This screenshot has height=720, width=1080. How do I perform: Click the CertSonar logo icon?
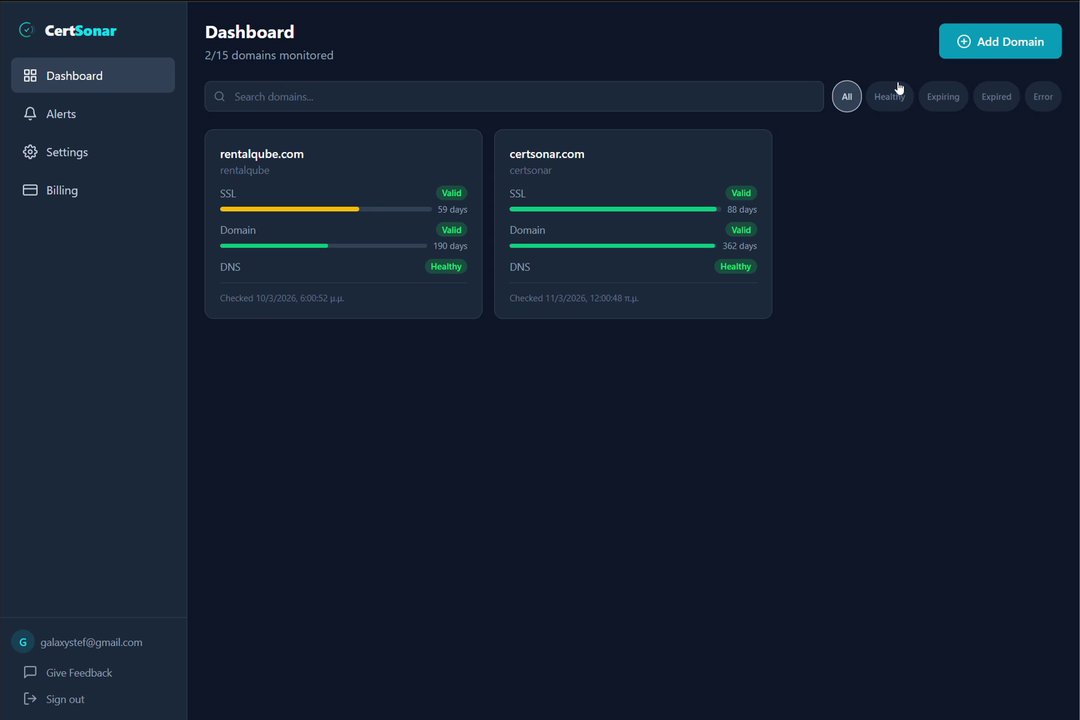click(26, 30)
